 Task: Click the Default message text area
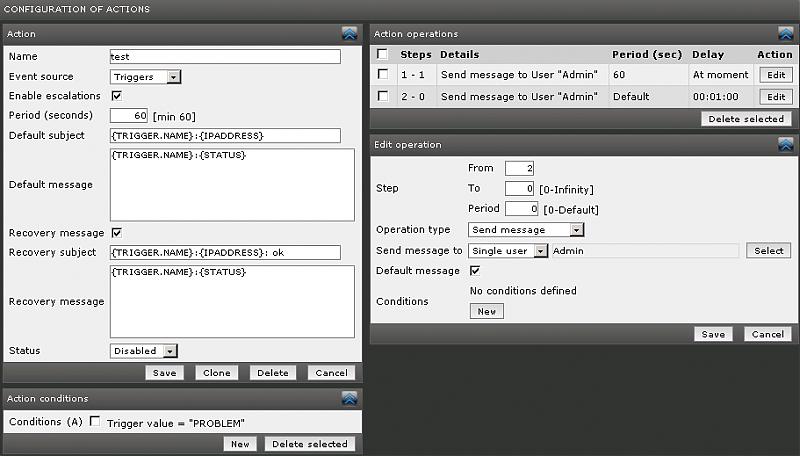pyautogui.click(x=232, y=185)
